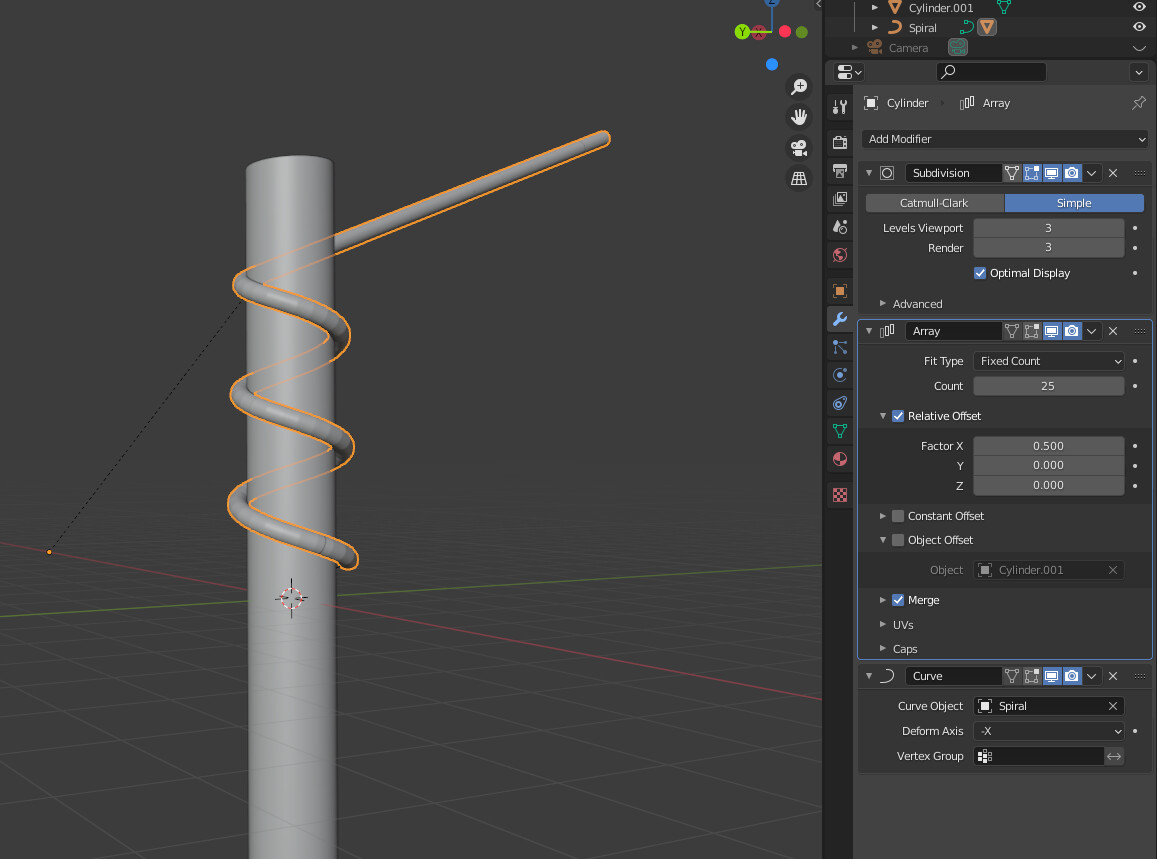Click the Zoom magnifier icon in viewport controls
This screenshot has height=859, width=1157.
[x=798, y=87]
